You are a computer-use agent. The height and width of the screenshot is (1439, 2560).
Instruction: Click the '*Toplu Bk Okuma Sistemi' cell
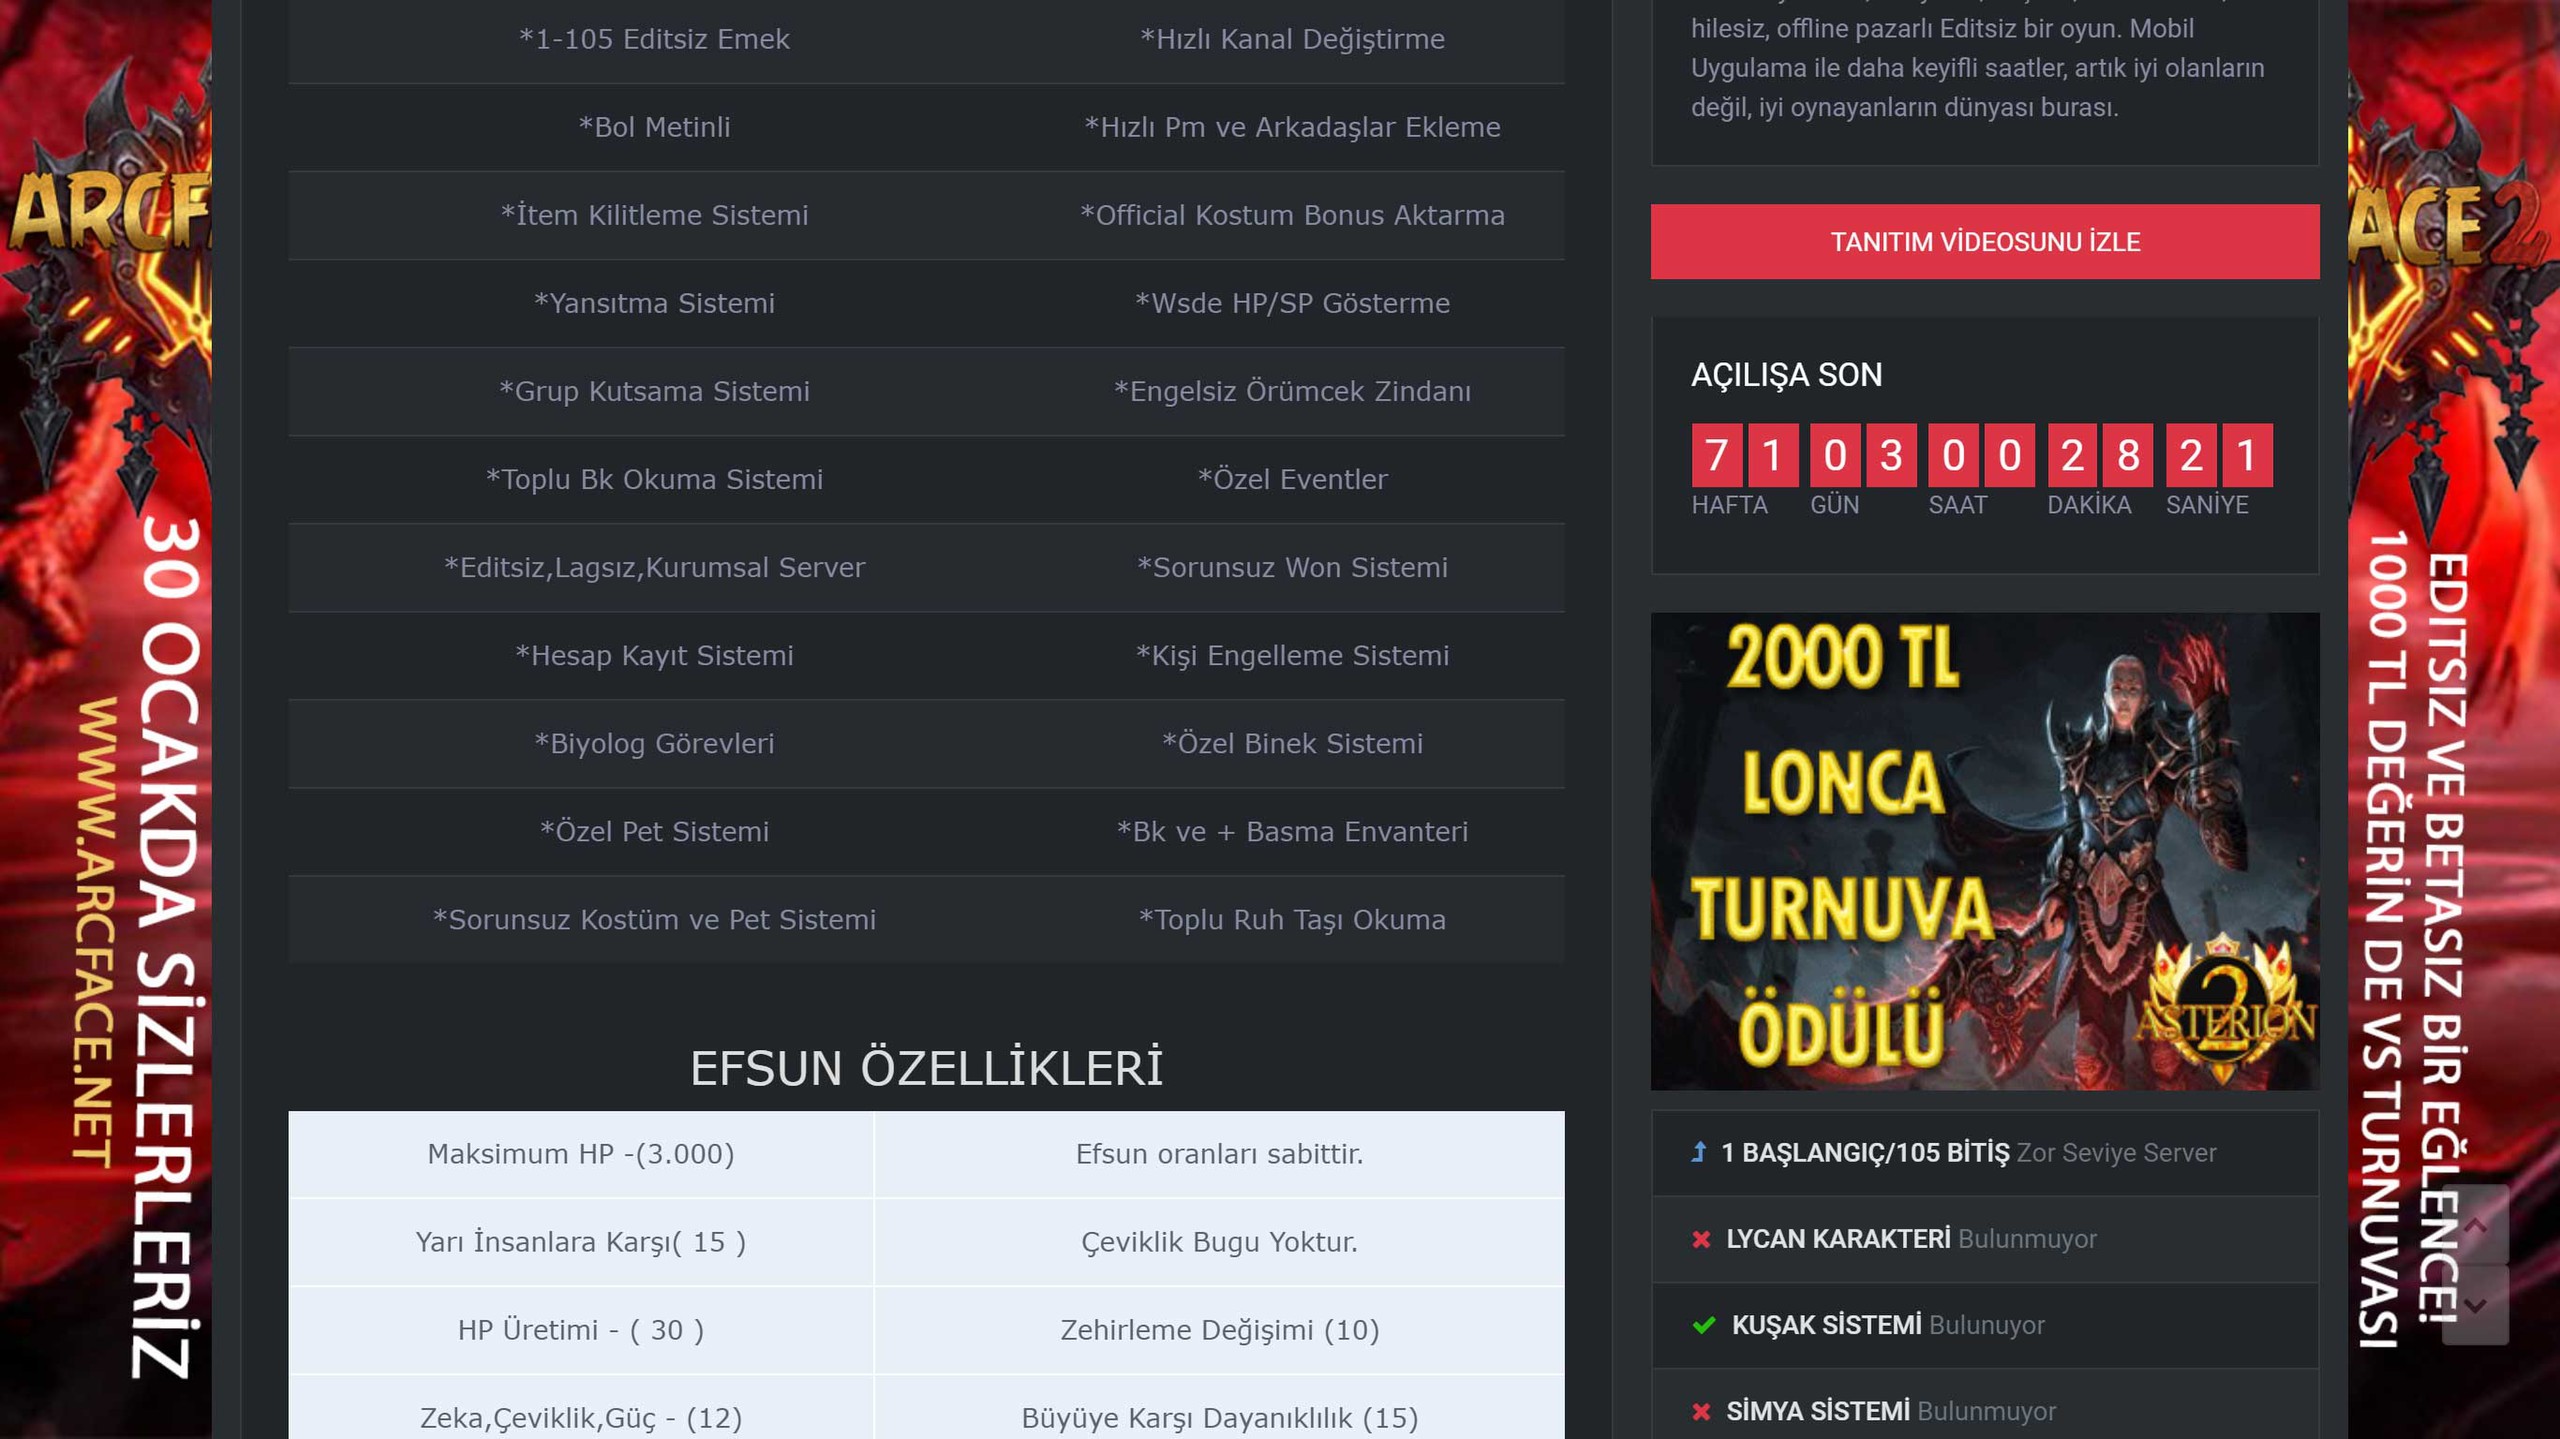click(x=654, y=479)
